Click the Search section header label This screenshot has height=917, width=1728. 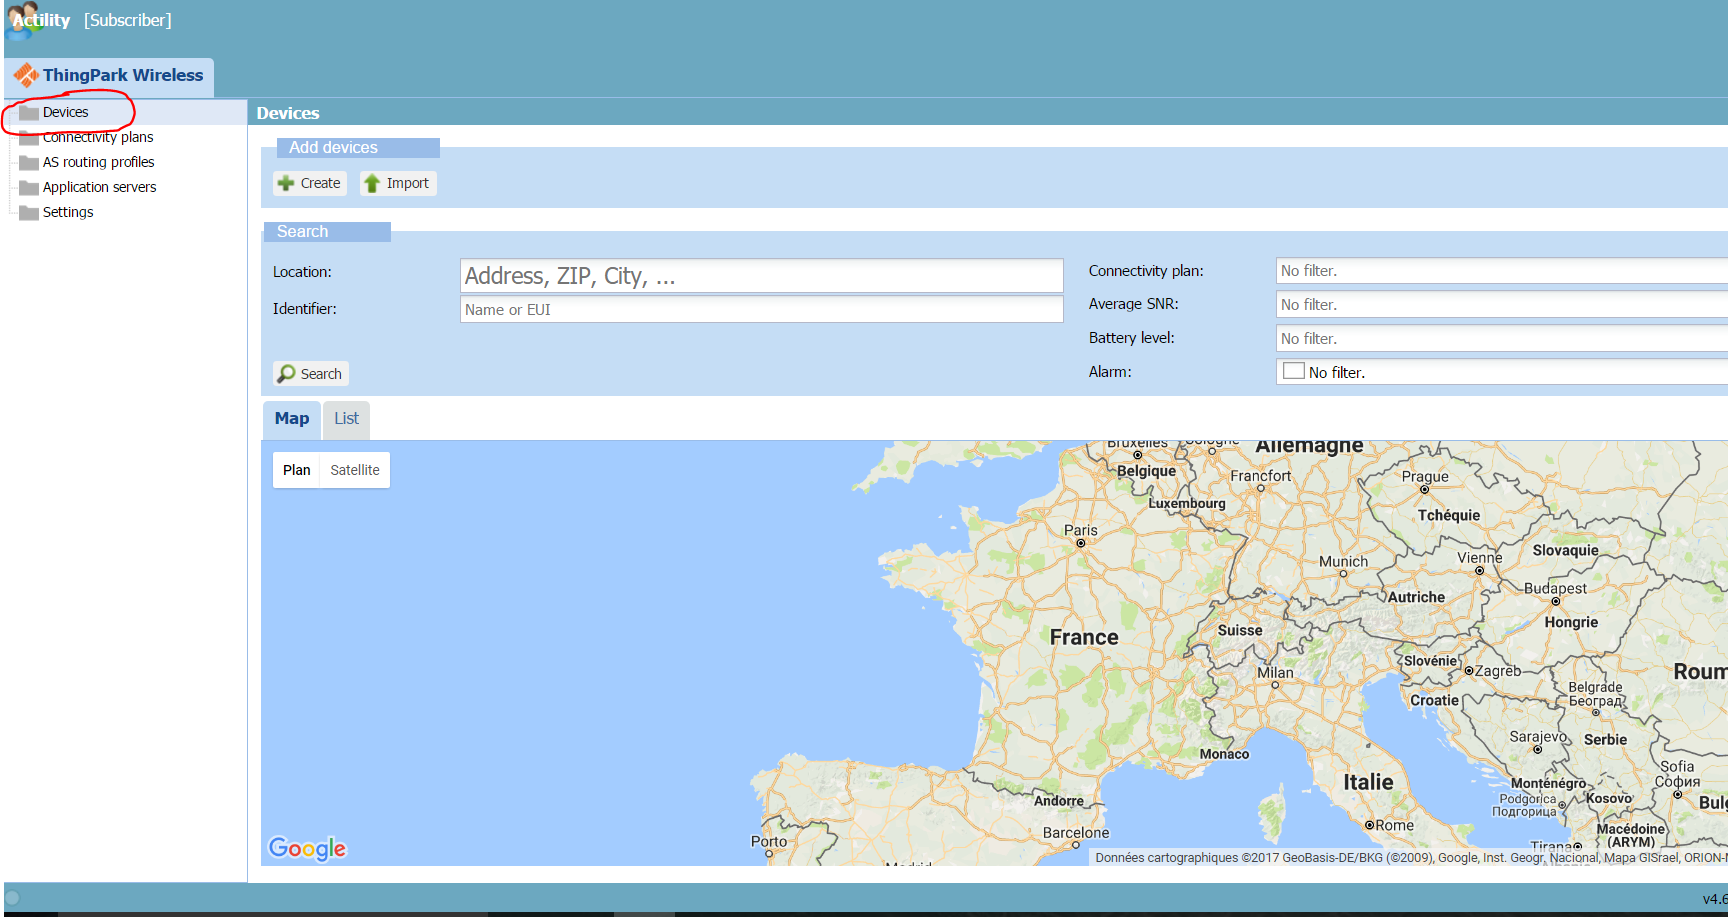click(x=327, y=232)
